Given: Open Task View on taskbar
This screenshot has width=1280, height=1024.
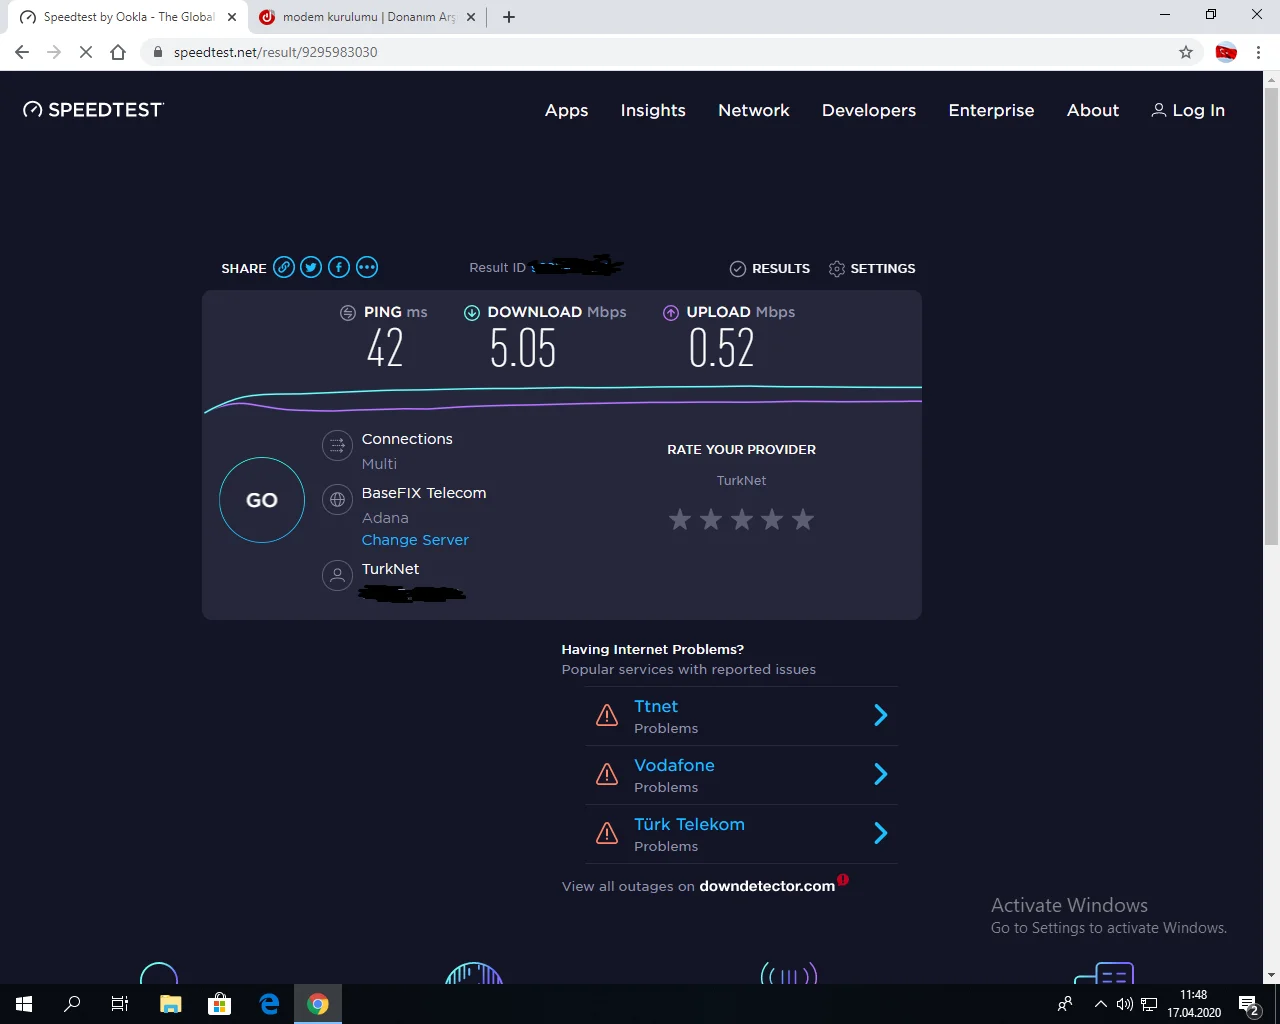Looking at the screenshot, I should [x=120, y=1004].
